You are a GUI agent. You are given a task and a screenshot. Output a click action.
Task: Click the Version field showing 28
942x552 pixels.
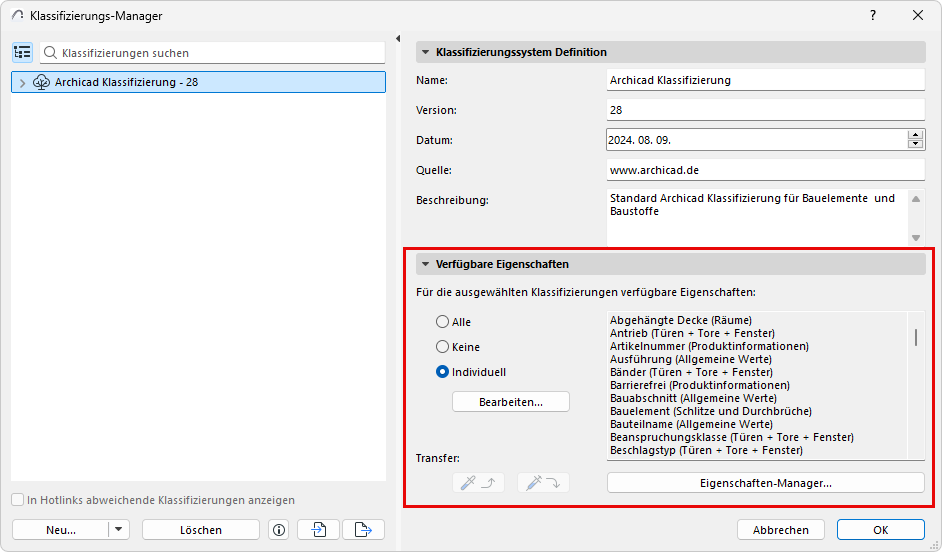point(765,110)
